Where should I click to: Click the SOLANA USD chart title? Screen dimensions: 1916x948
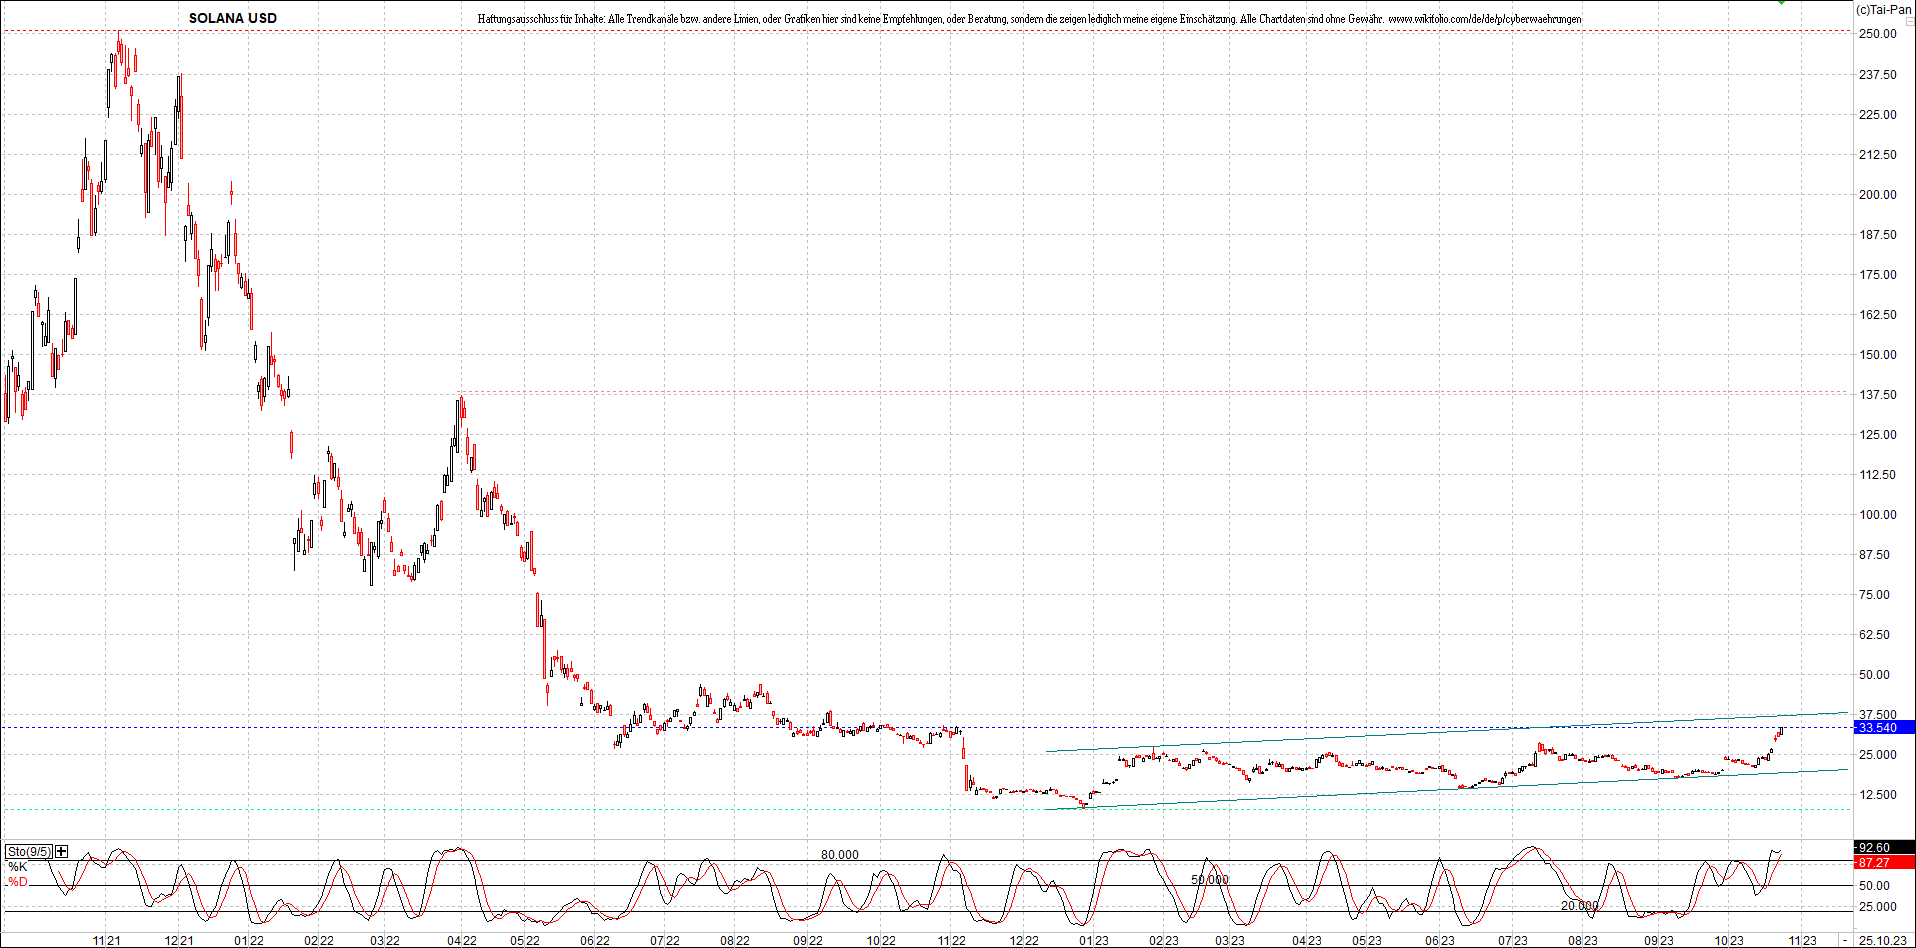tap(232, 17)
